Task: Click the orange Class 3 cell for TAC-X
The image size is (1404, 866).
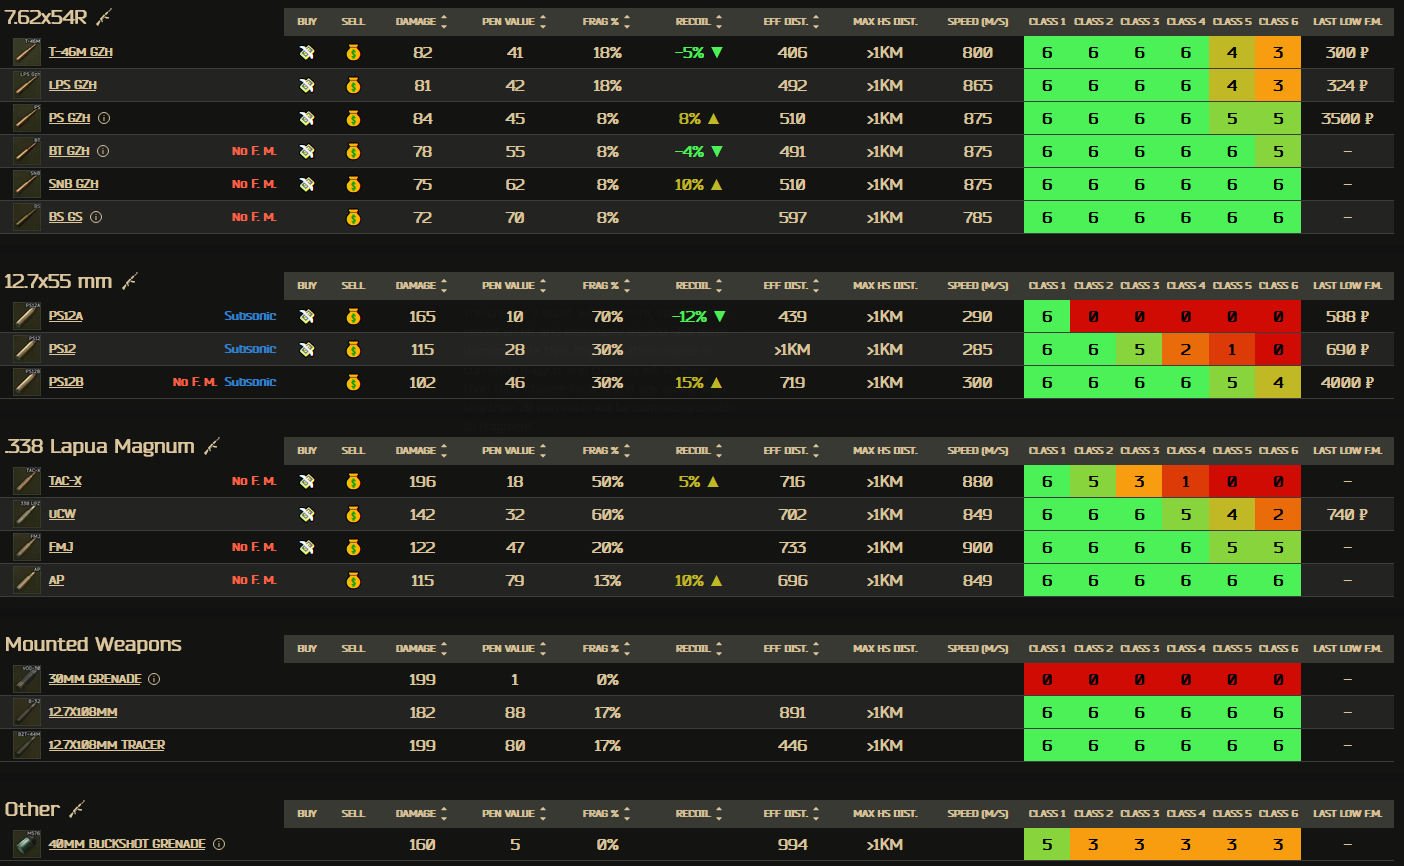Action: click(x=1139, y=481)
